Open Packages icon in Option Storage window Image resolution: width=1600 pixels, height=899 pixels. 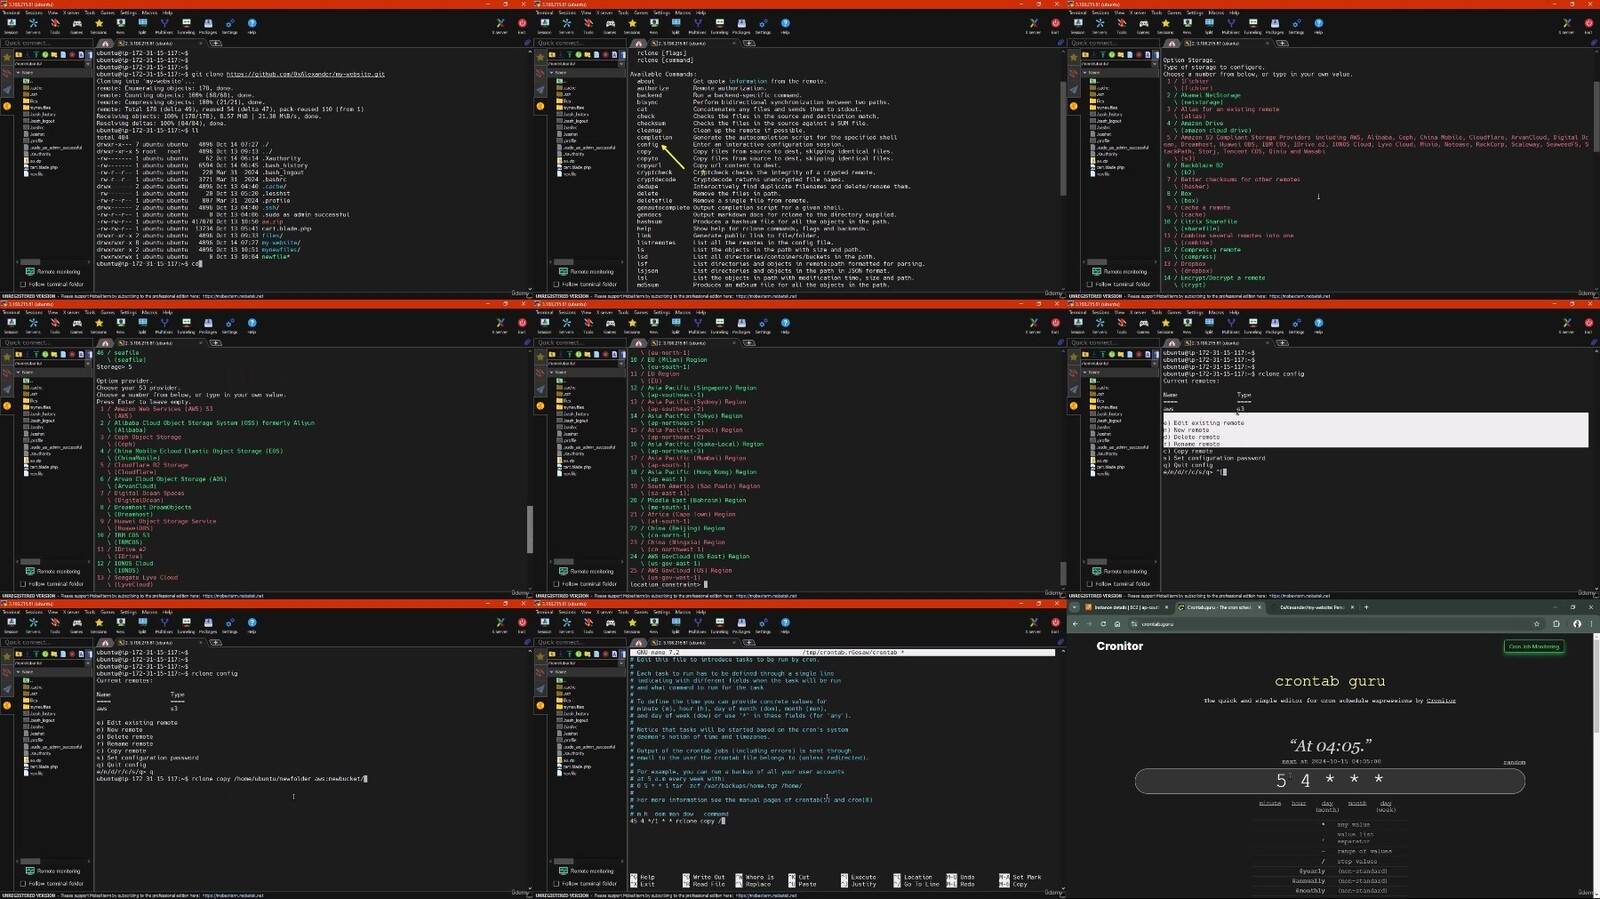1275,24
